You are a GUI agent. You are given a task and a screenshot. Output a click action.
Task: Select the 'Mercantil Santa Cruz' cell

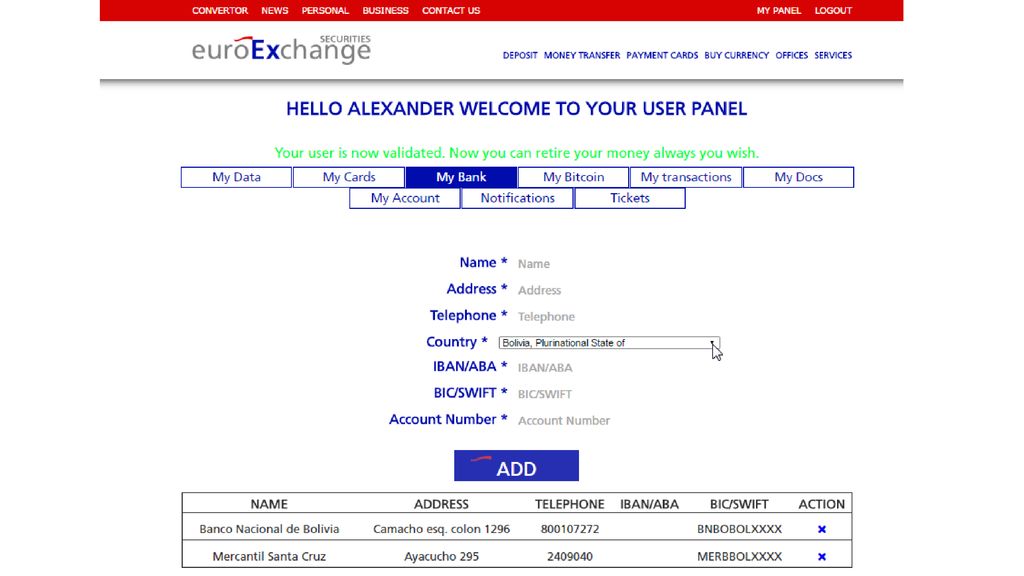click(x=269, y=556)
